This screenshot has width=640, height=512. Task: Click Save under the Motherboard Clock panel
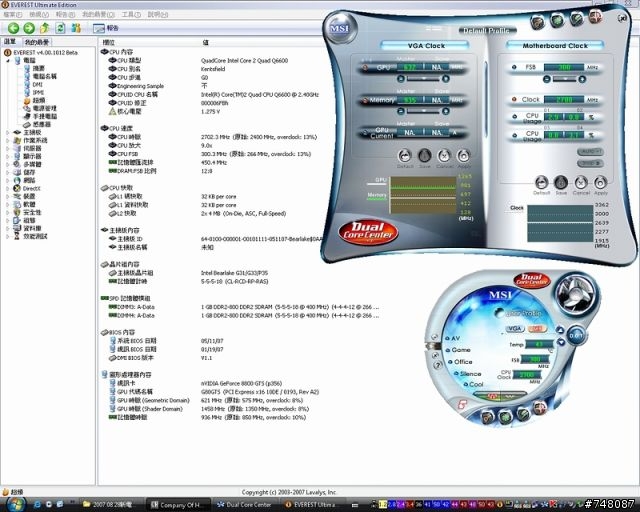(561, 185)
